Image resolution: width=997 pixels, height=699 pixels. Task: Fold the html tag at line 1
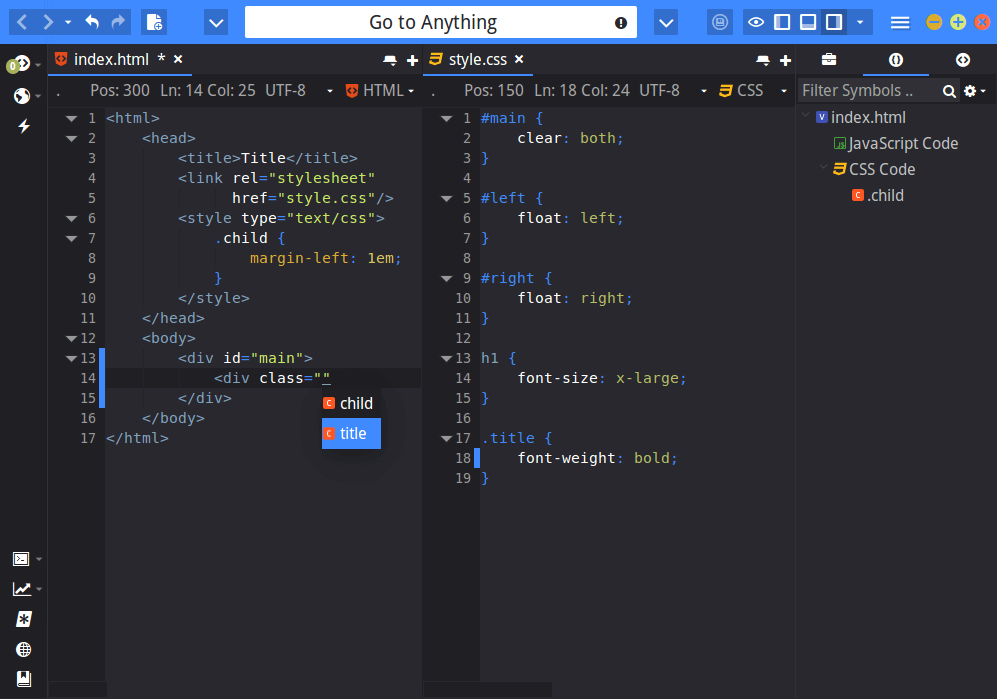[x=72, y=119]
